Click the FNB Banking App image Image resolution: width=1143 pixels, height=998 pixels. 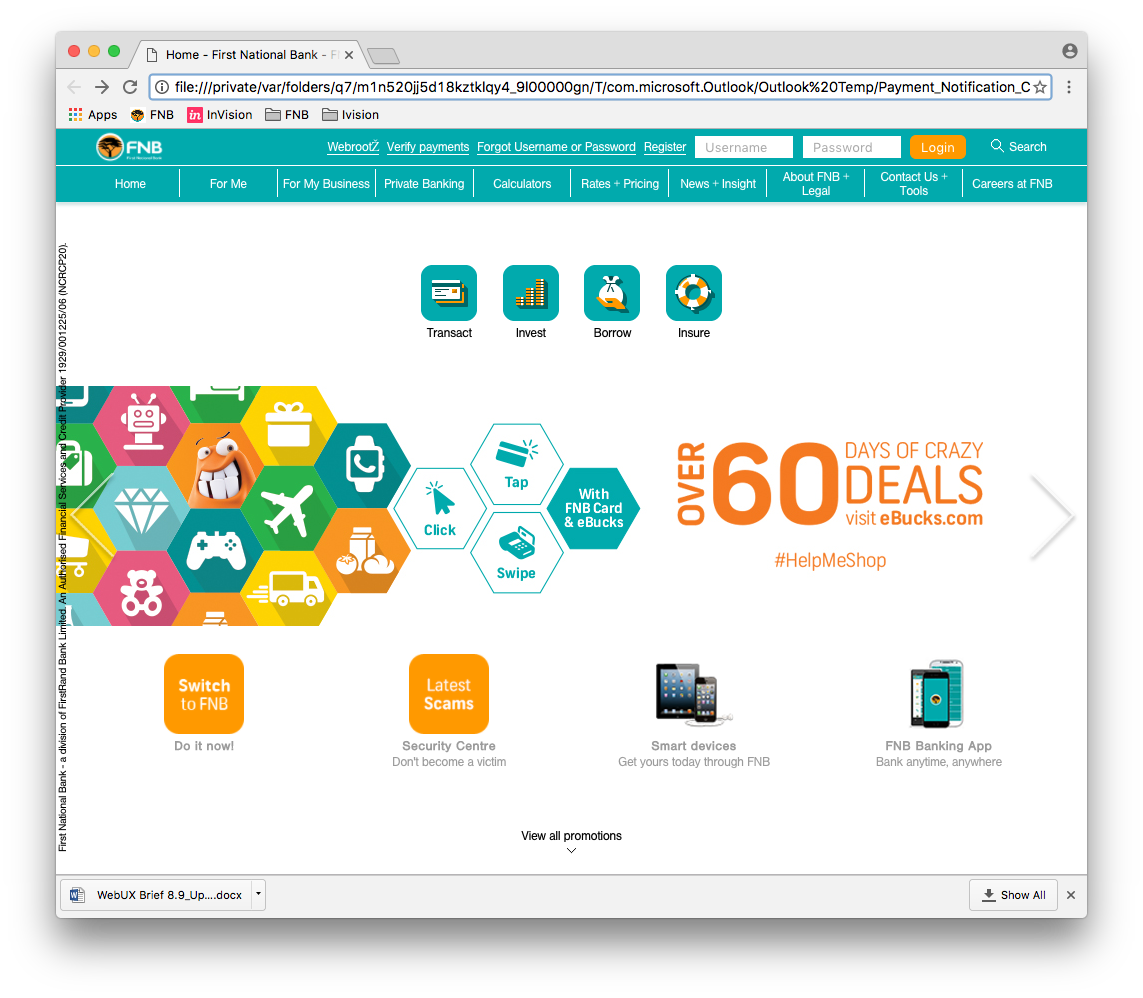click(937, 693)
